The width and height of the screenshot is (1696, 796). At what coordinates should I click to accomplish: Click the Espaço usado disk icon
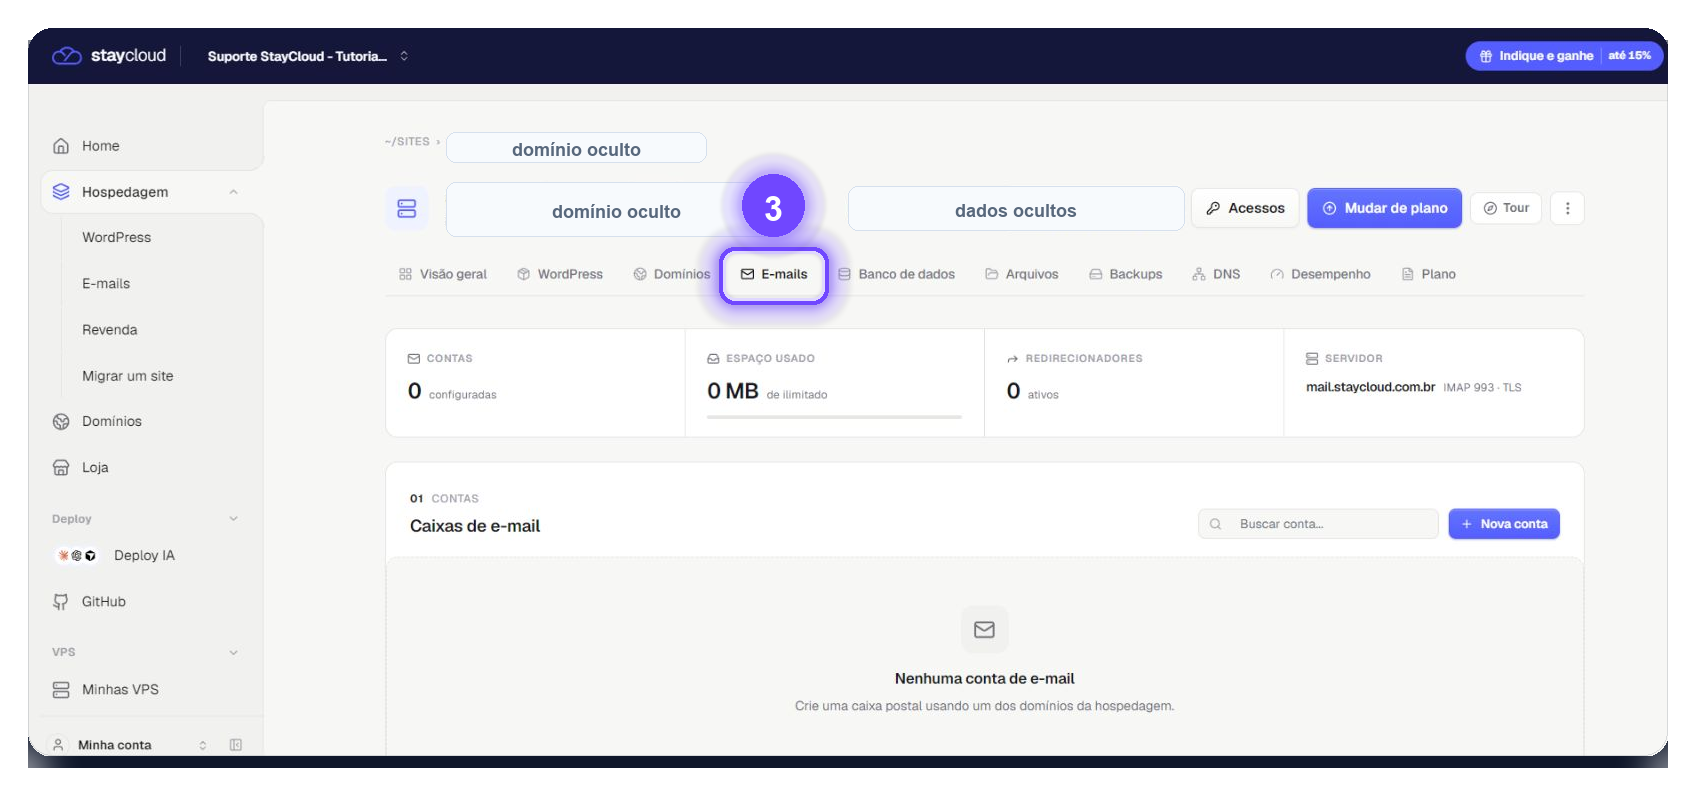coord(713,358)
